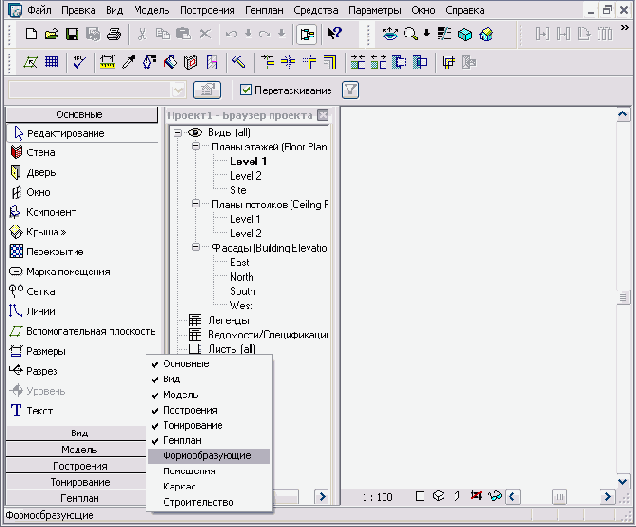
Task: Select the Редактирование tool
Action: [83, 133]
